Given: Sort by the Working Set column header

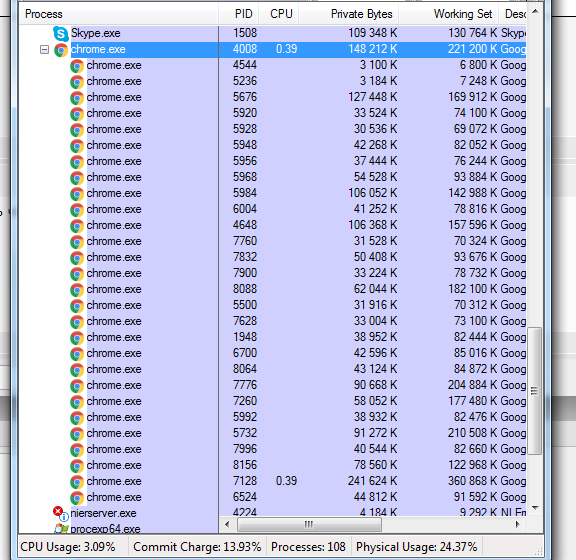Looking at the screenshot, I should [449, 14].
